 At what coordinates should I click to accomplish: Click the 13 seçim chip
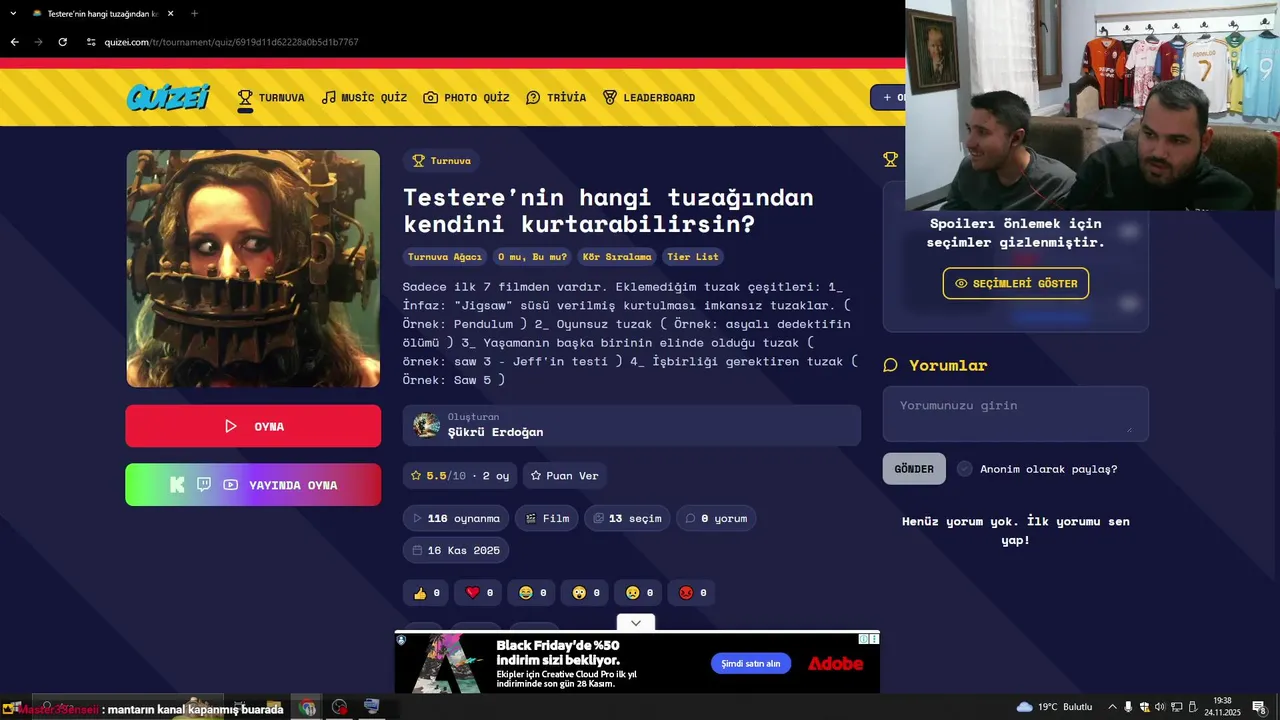(627, 518)
